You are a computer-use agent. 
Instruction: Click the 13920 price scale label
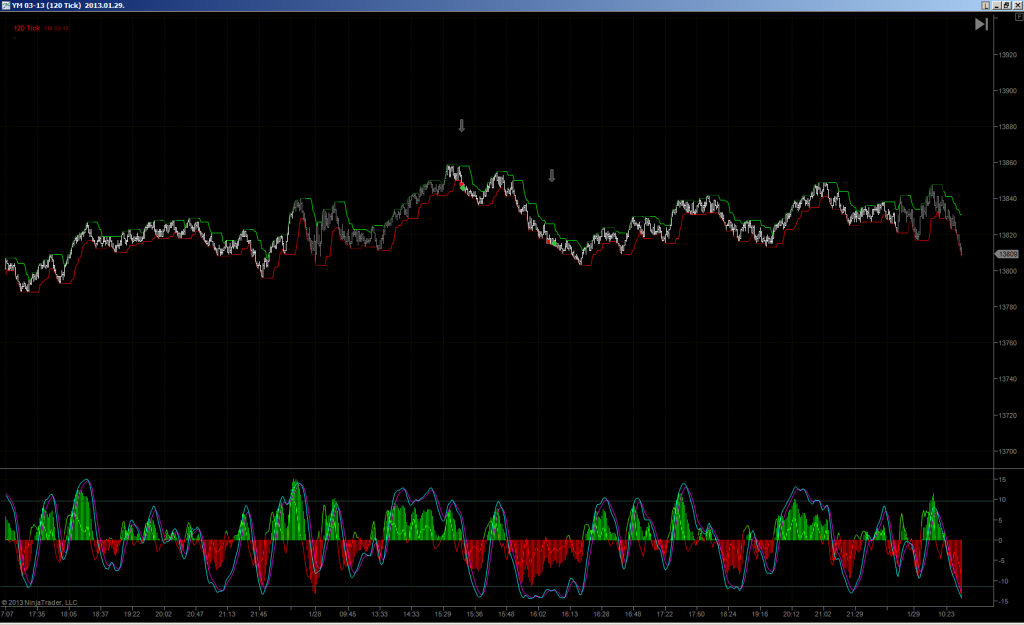pos(1008,55)
